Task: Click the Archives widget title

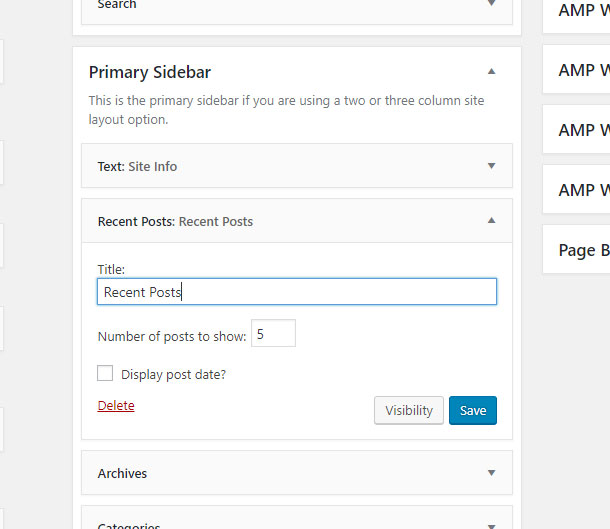Action: (122, 473)
